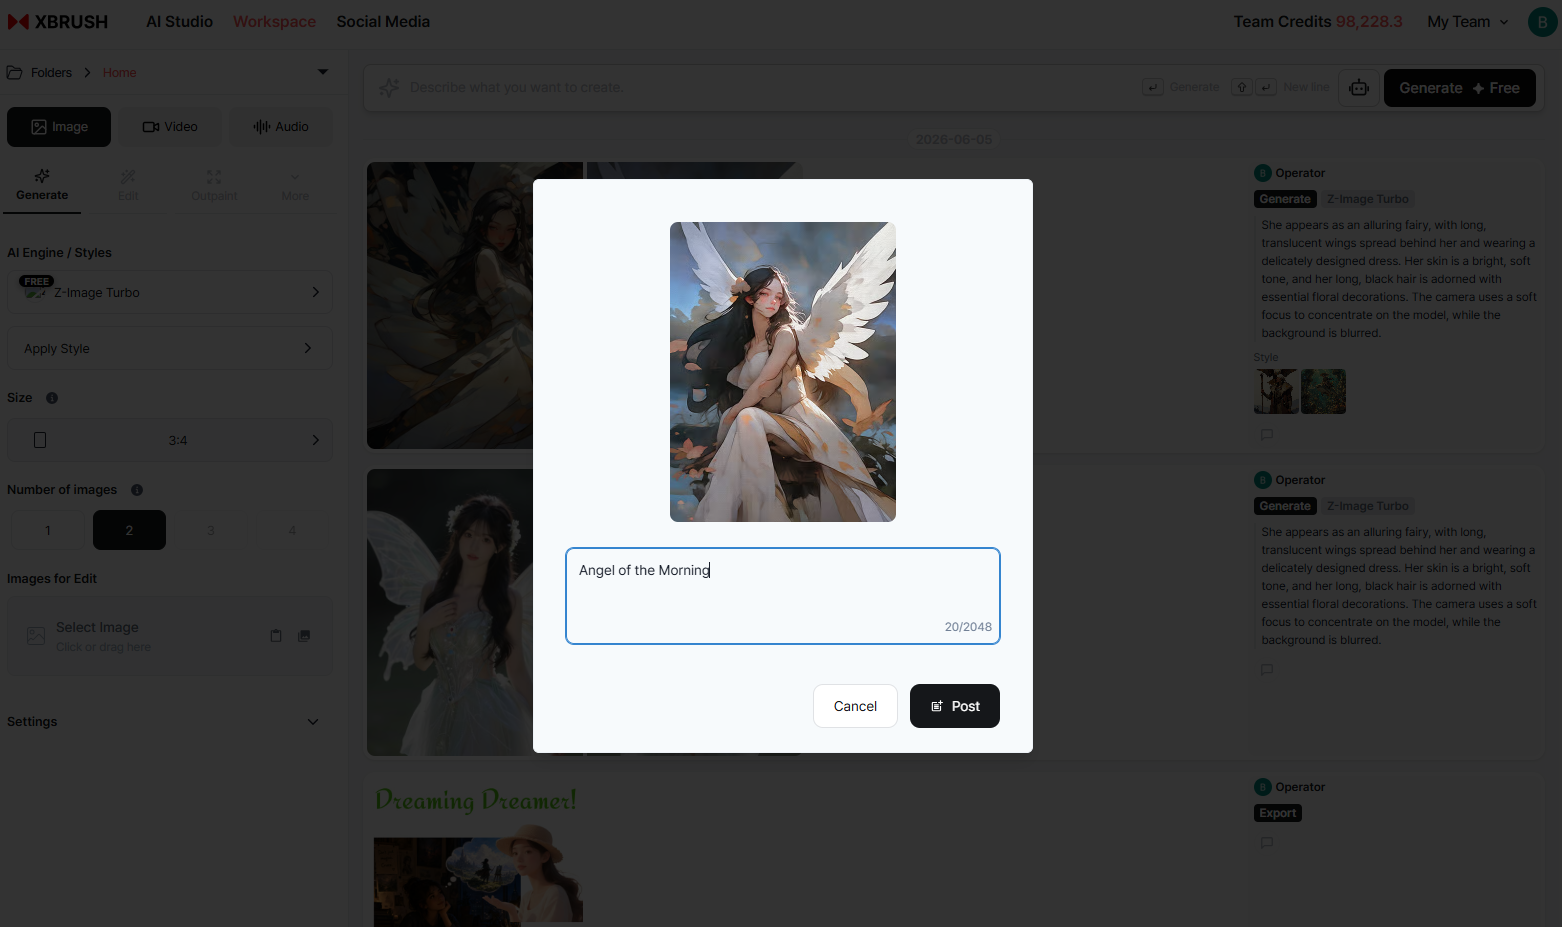Click the first style thumbnail under Style
The height and width of the screenshot is (927, 1562).
pyautogui.click(x=1276, y=391)
